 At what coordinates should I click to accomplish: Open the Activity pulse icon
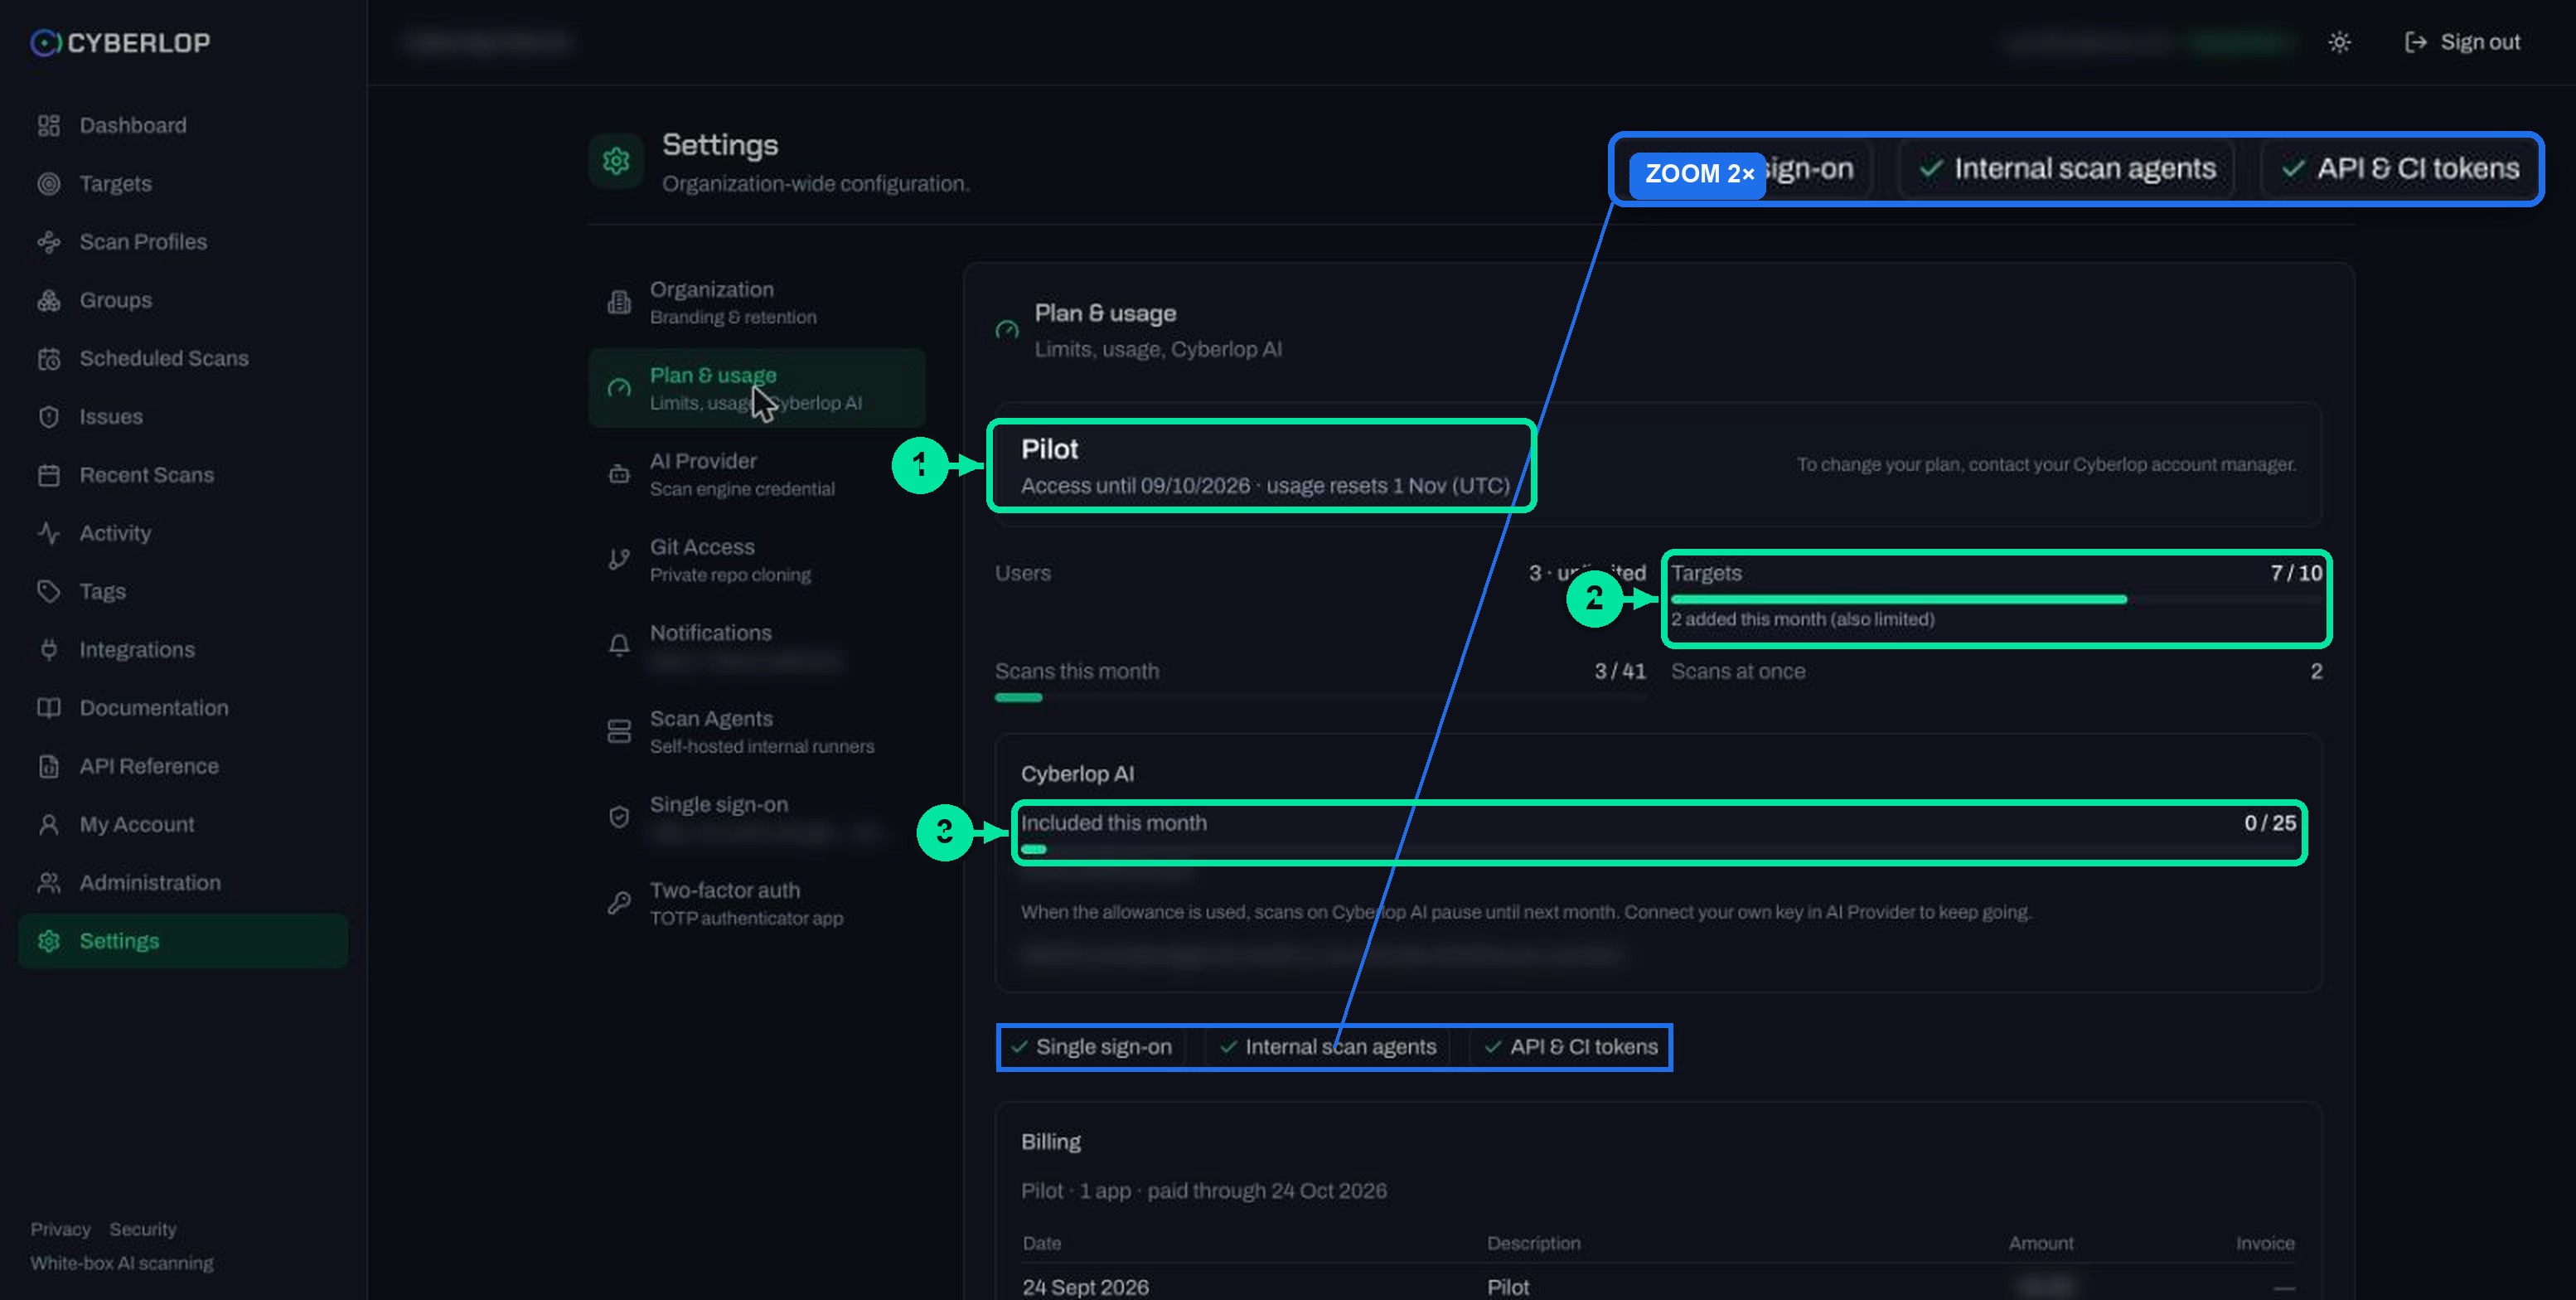tap(48, 533)
